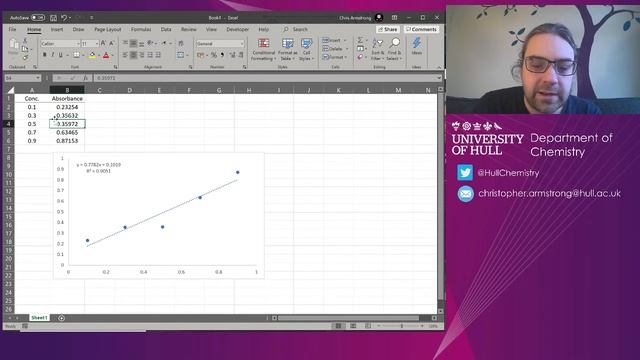Add a new sheet with plus icon
Screen dimensions: 640x360
61,318
